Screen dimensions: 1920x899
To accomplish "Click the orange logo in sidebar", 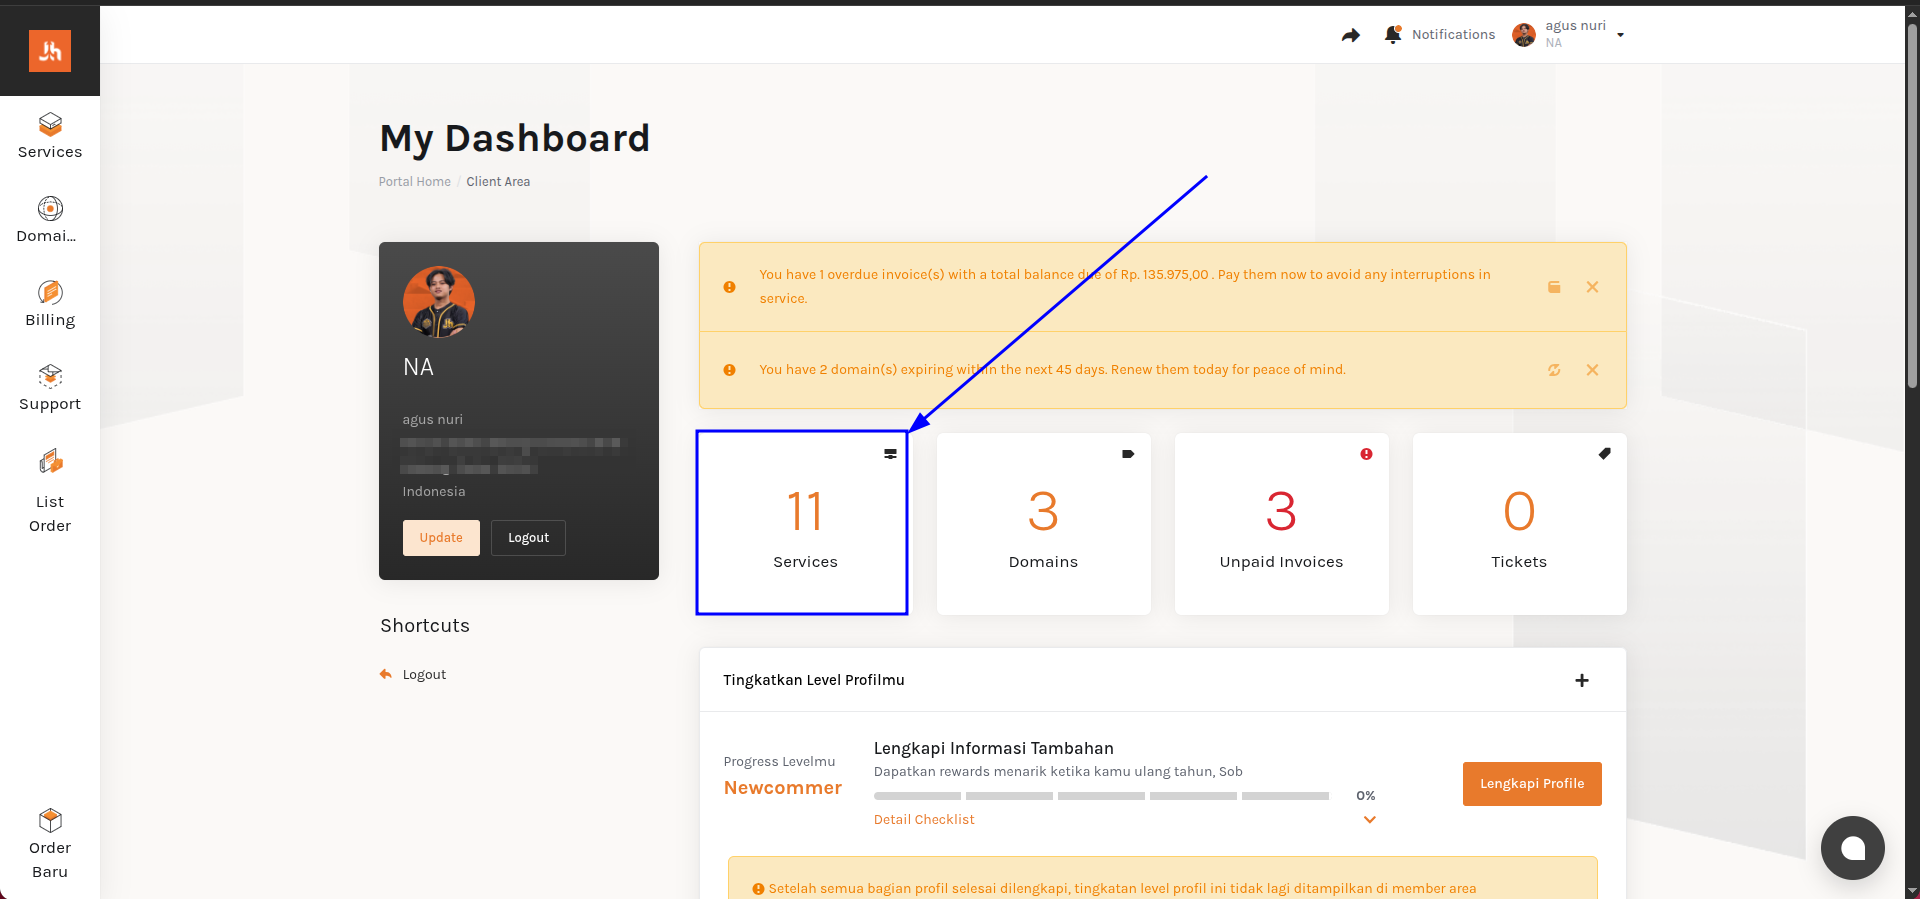I will click(x=50, y=51).
